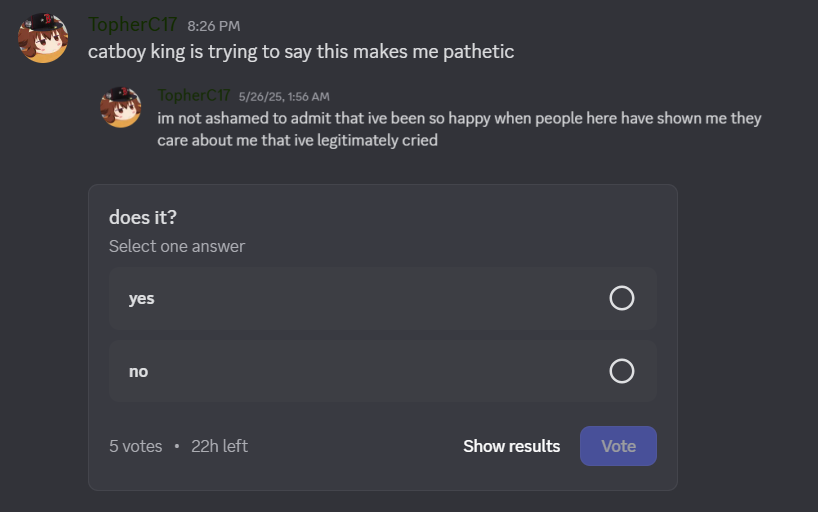
Task: Click the 8:26 PM timestamp
Action: tap(213, 26)
